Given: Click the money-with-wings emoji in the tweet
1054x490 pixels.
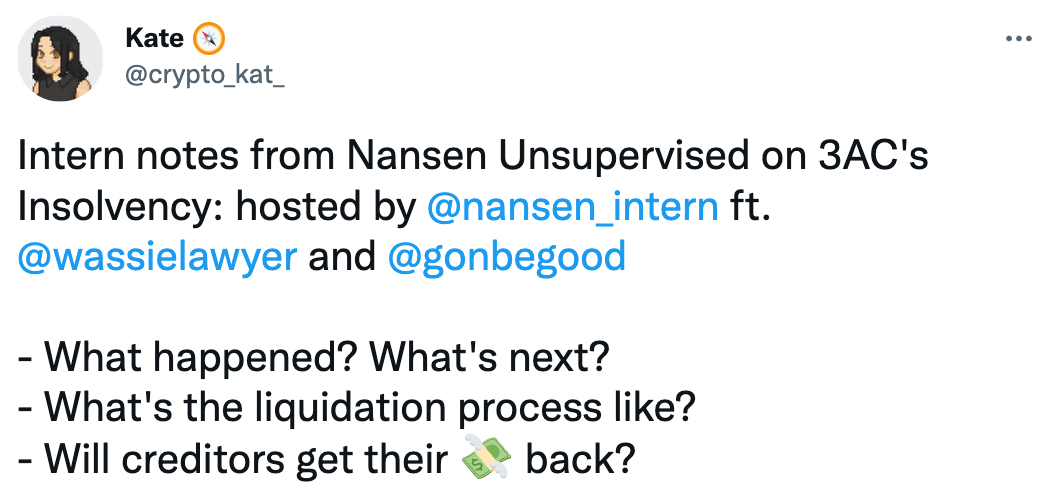Looking at the screenshot, I should [x=487, y=460].
